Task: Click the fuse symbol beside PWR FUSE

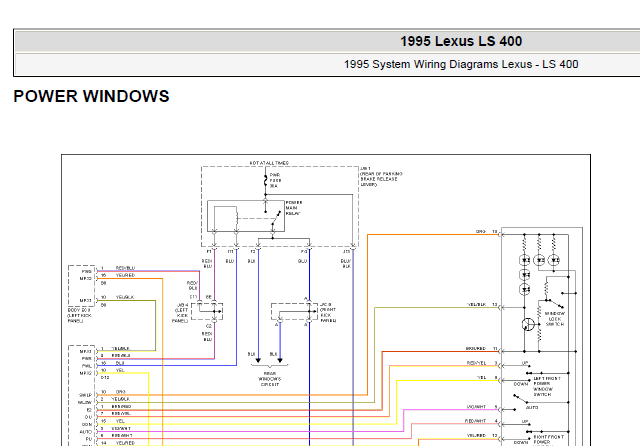Action: (265, 180)
